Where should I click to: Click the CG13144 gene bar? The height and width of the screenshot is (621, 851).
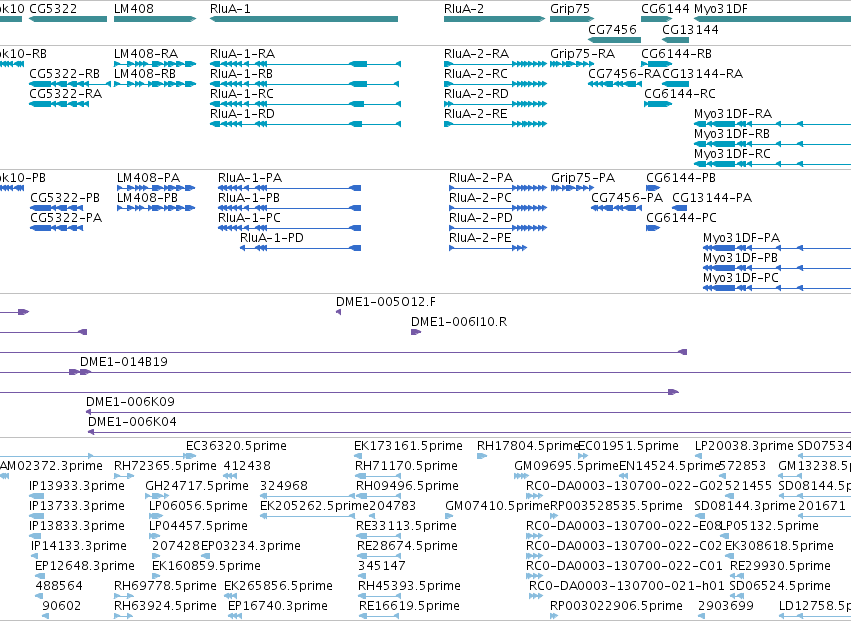(676, 40)
